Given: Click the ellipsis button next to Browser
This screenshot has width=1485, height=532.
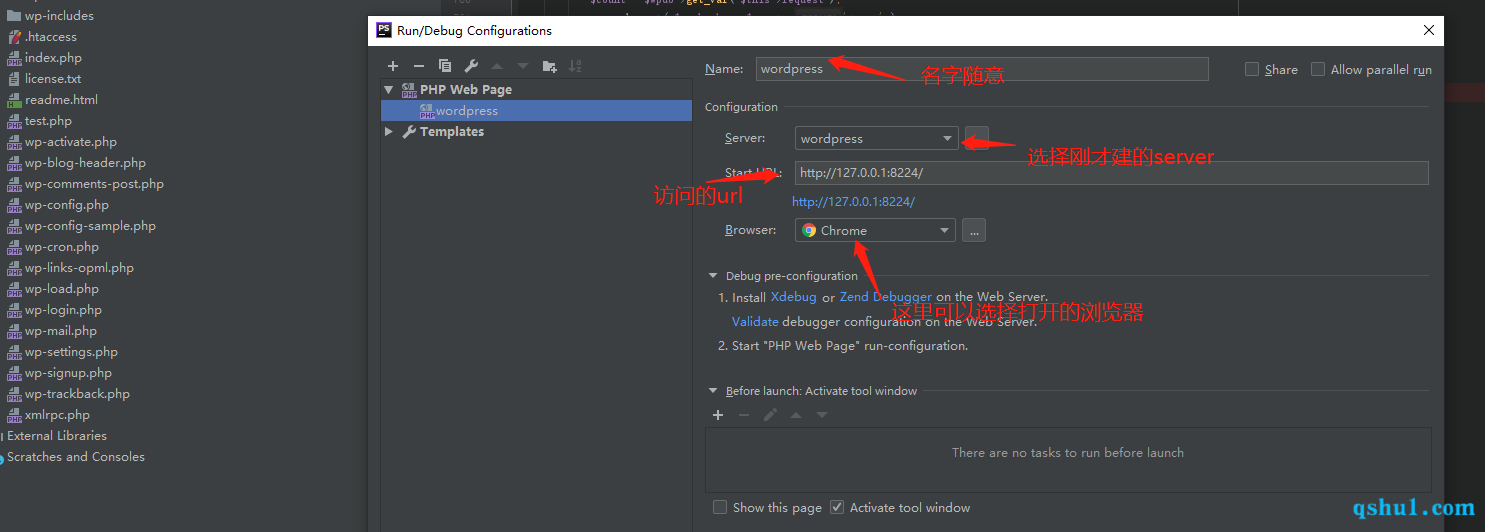Looking at the screenshot, I should click(x=974, y=230).
